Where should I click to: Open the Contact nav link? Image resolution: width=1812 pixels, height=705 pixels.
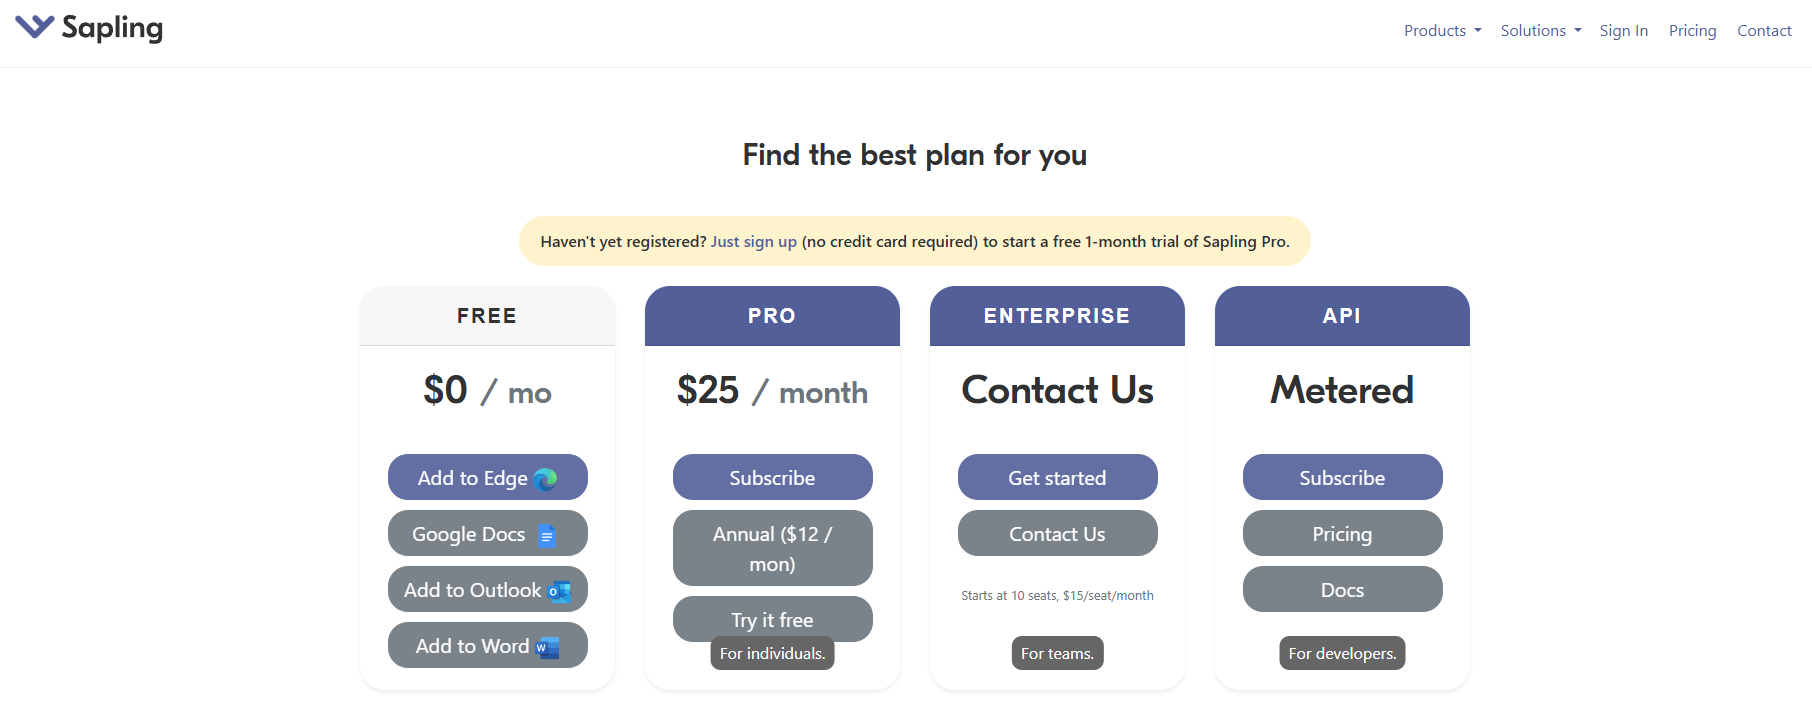[1764, 31]
